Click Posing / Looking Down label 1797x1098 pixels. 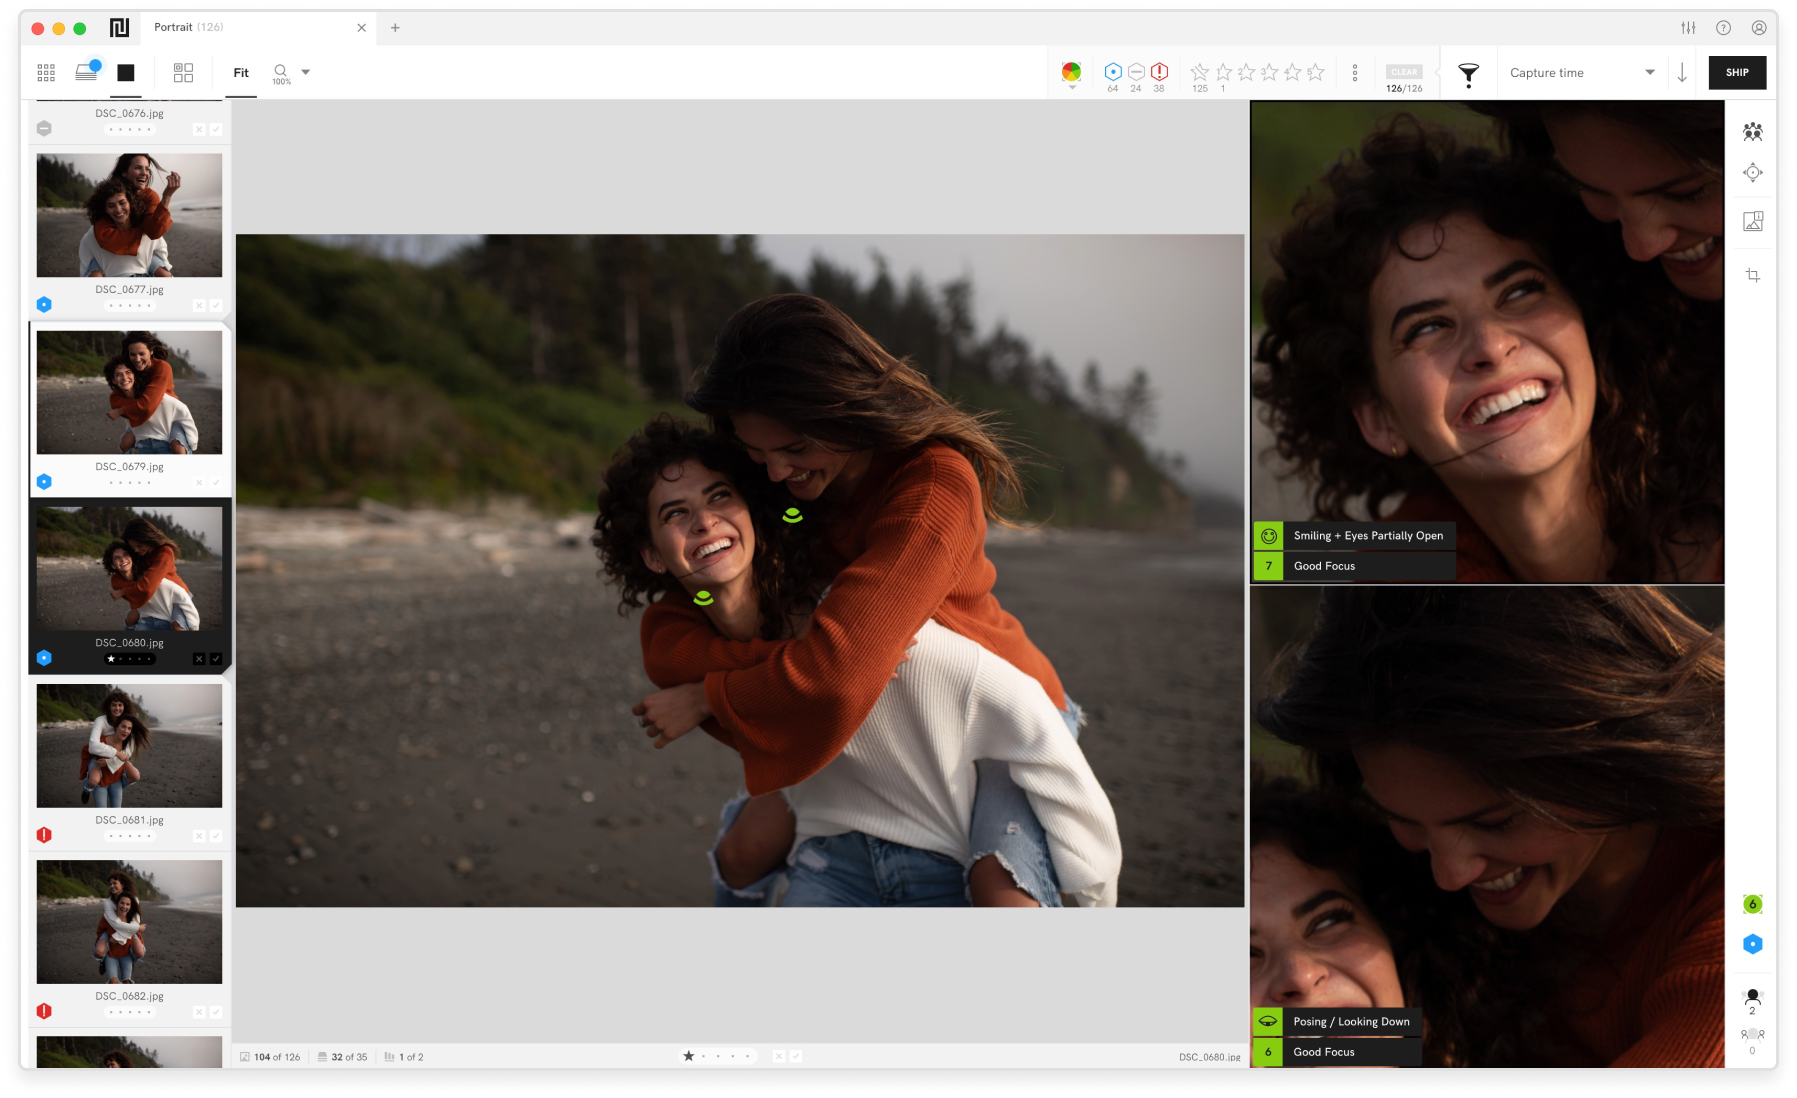1351,1022
